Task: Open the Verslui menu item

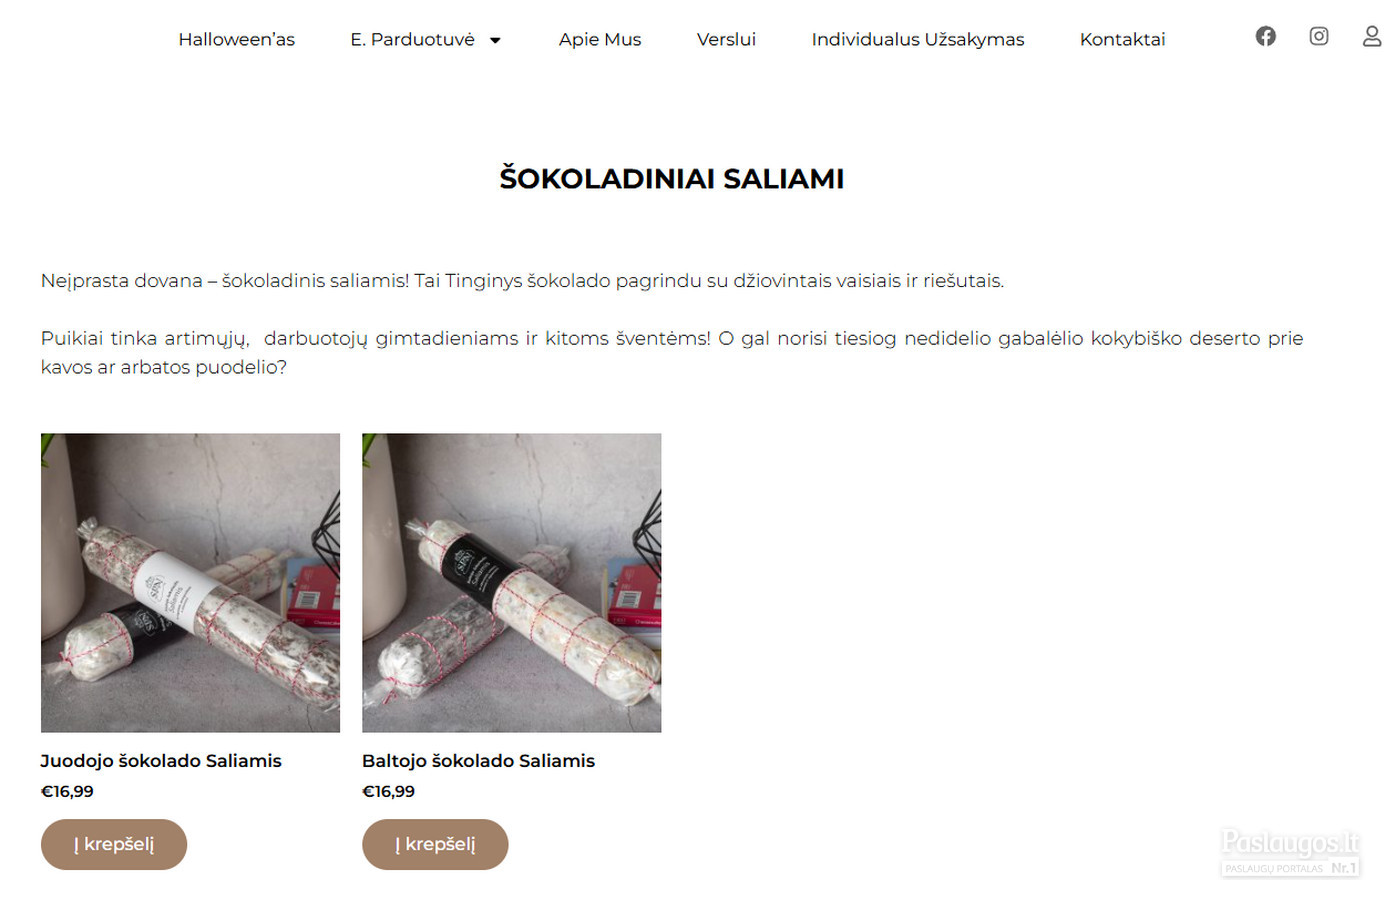Action: 726,39
